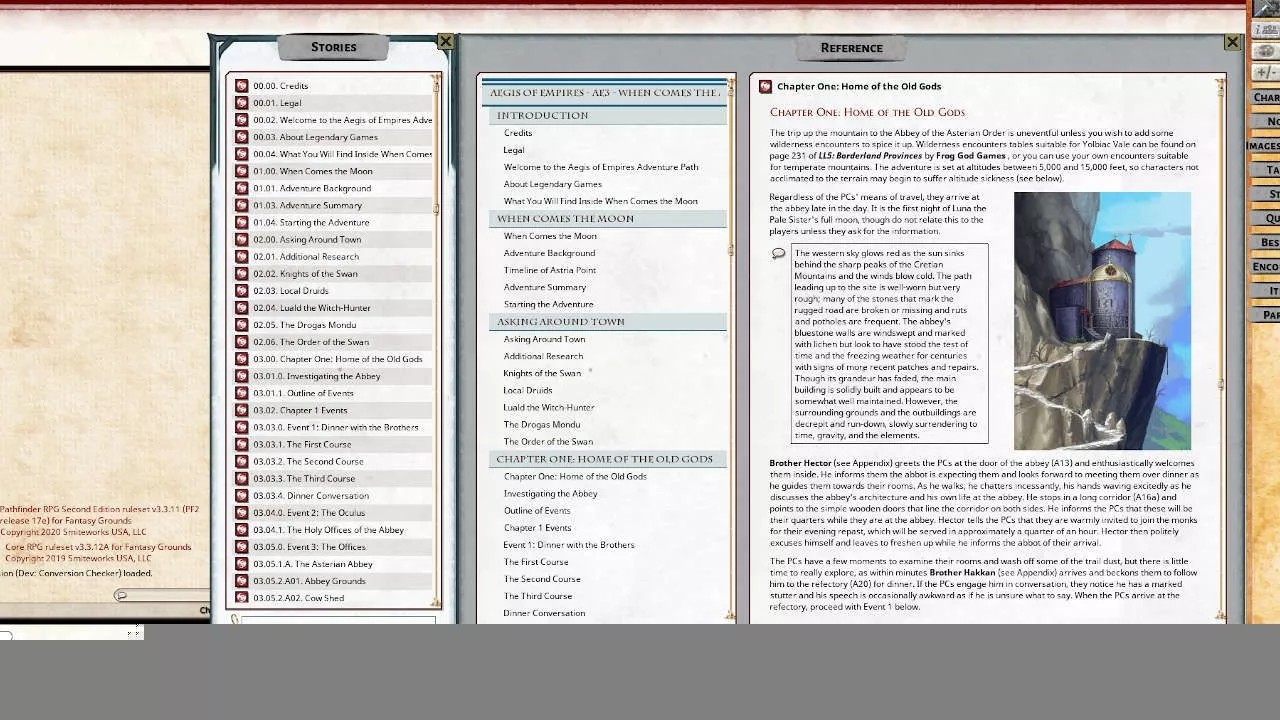Screen dimensions: 1280x720
Task: Open Welcome to the Aegis of Empires index link
Action: (x=601, y=167)
